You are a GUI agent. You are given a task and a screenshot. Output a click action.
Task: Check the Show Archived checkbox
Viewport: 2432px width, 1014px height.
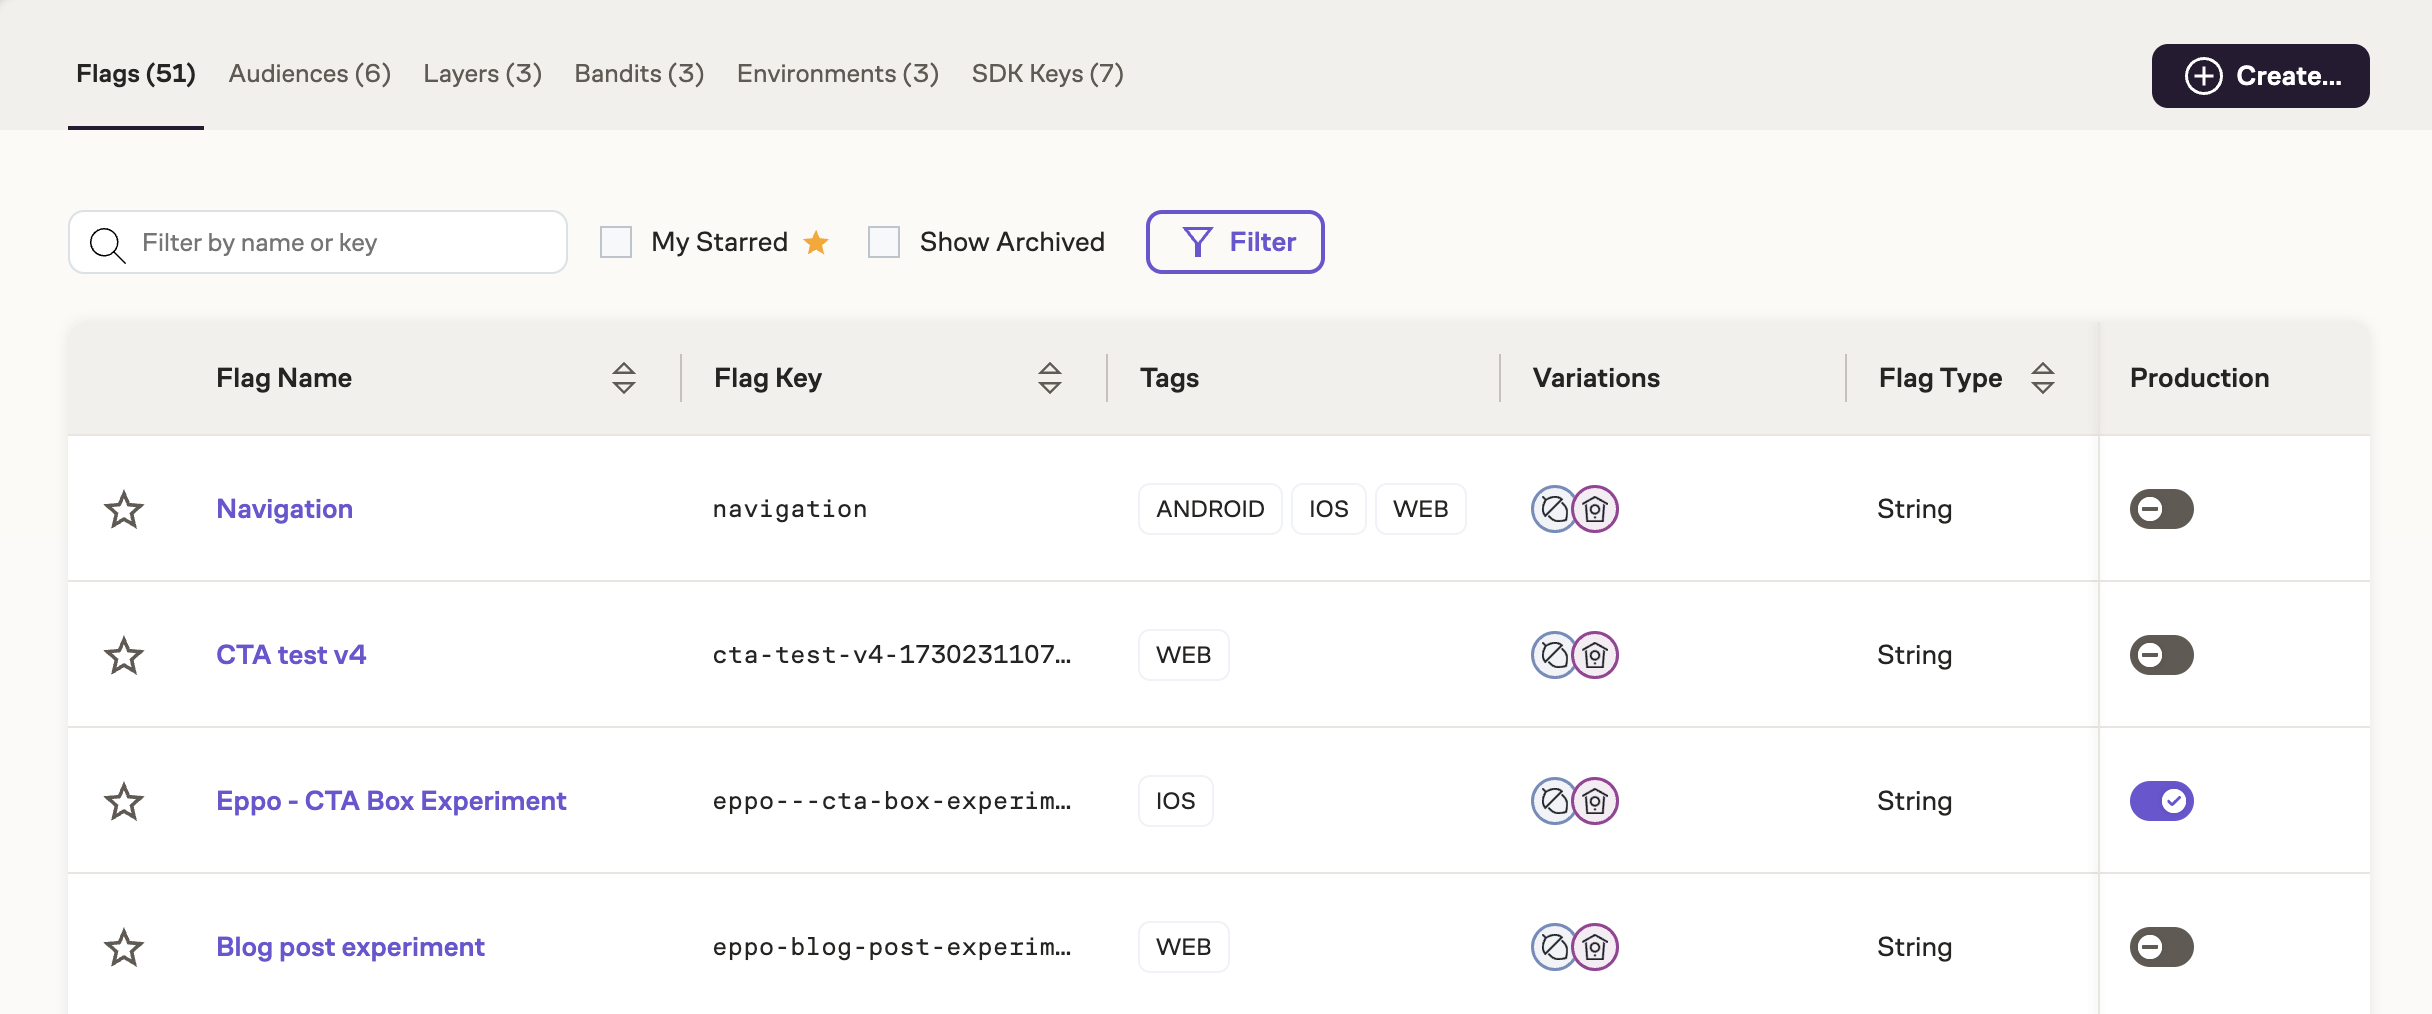(x=884, y=241)
